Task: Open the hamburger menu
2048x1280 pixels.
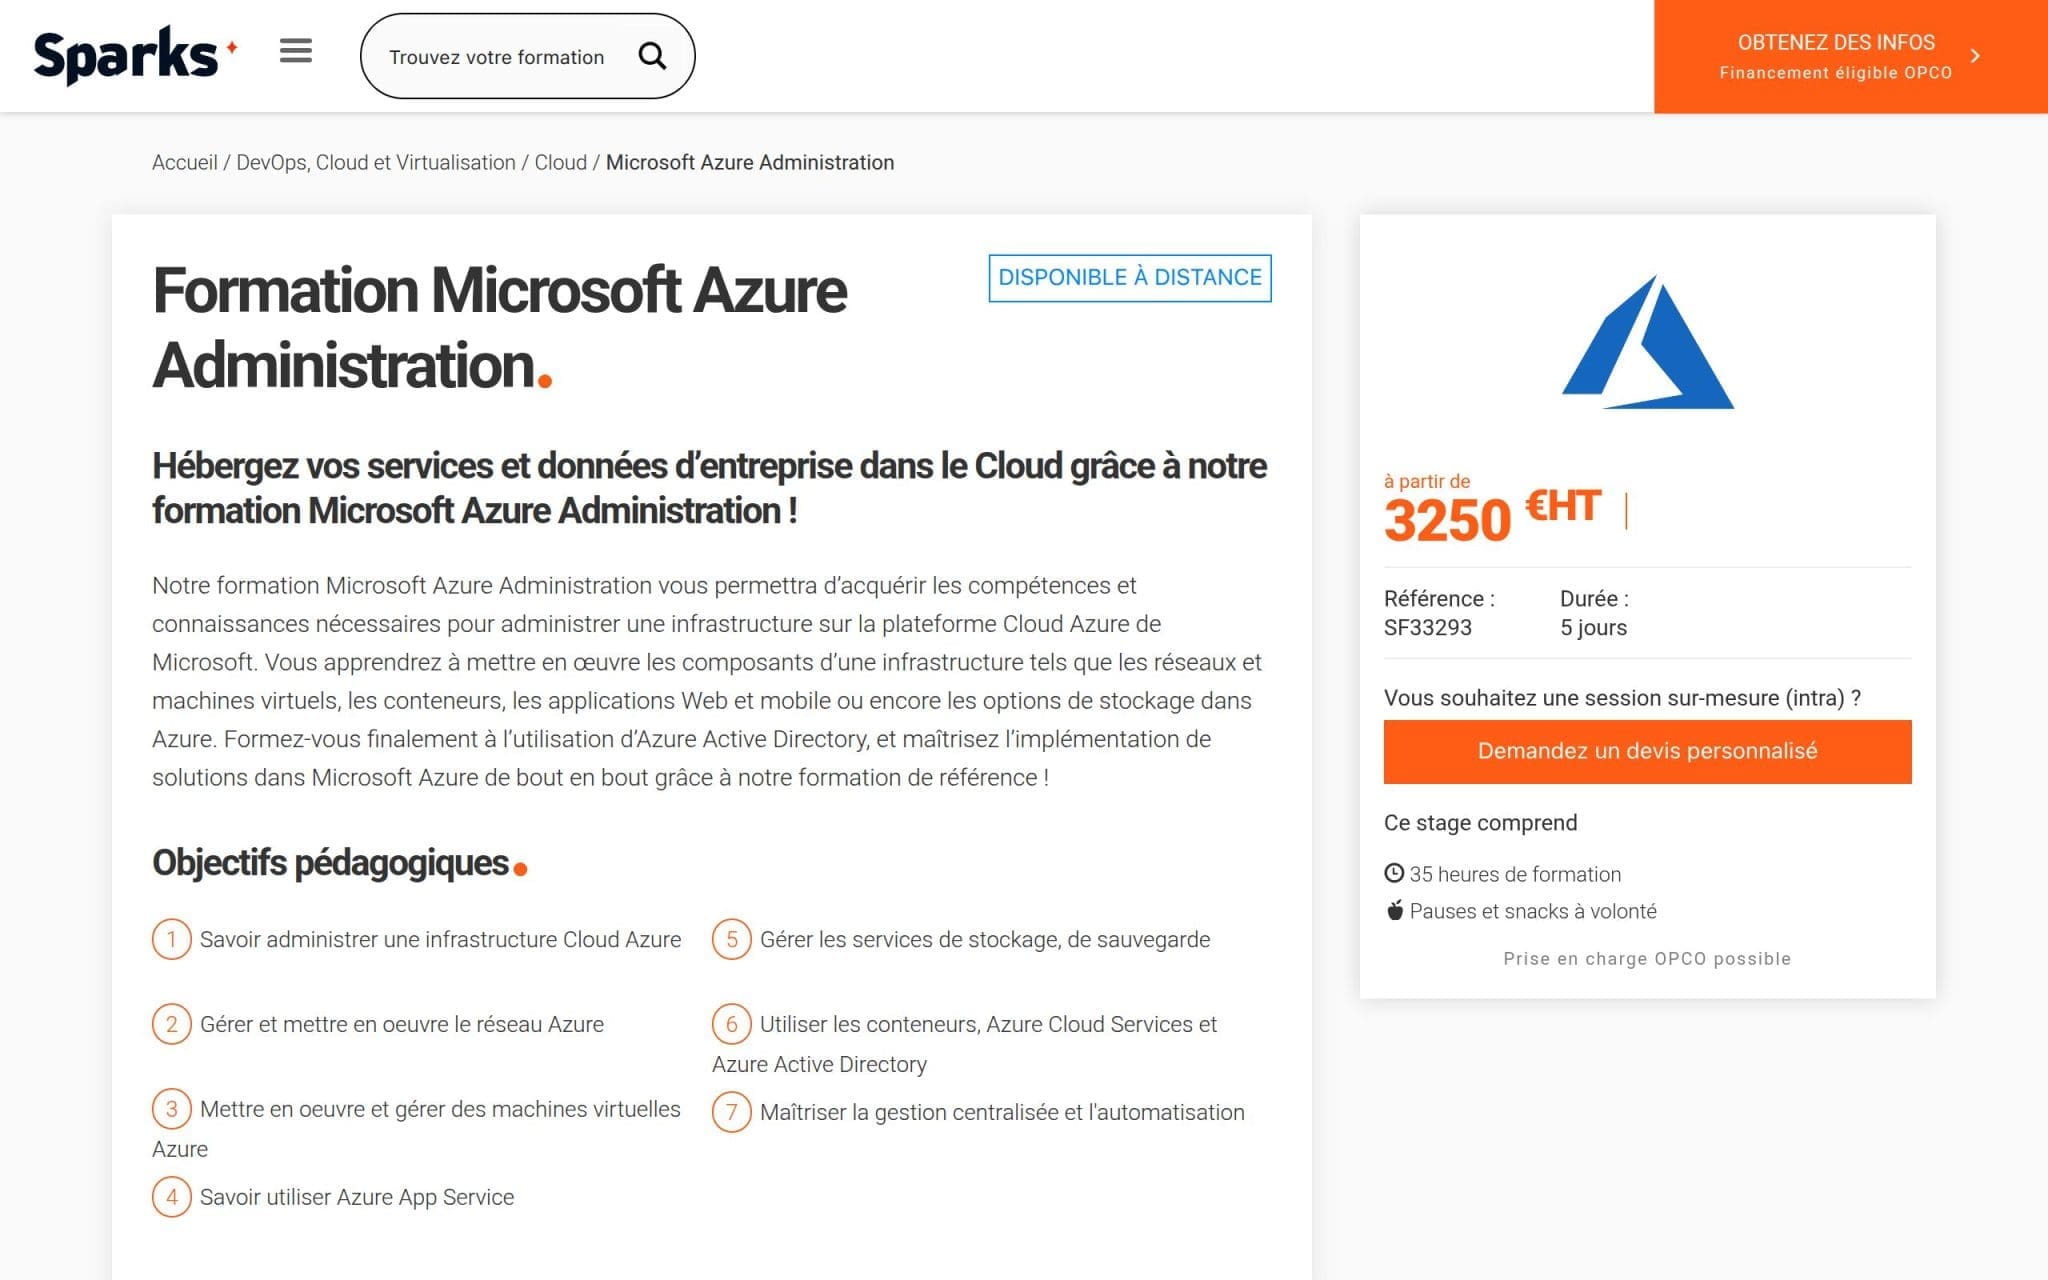Action: (296, 51)
